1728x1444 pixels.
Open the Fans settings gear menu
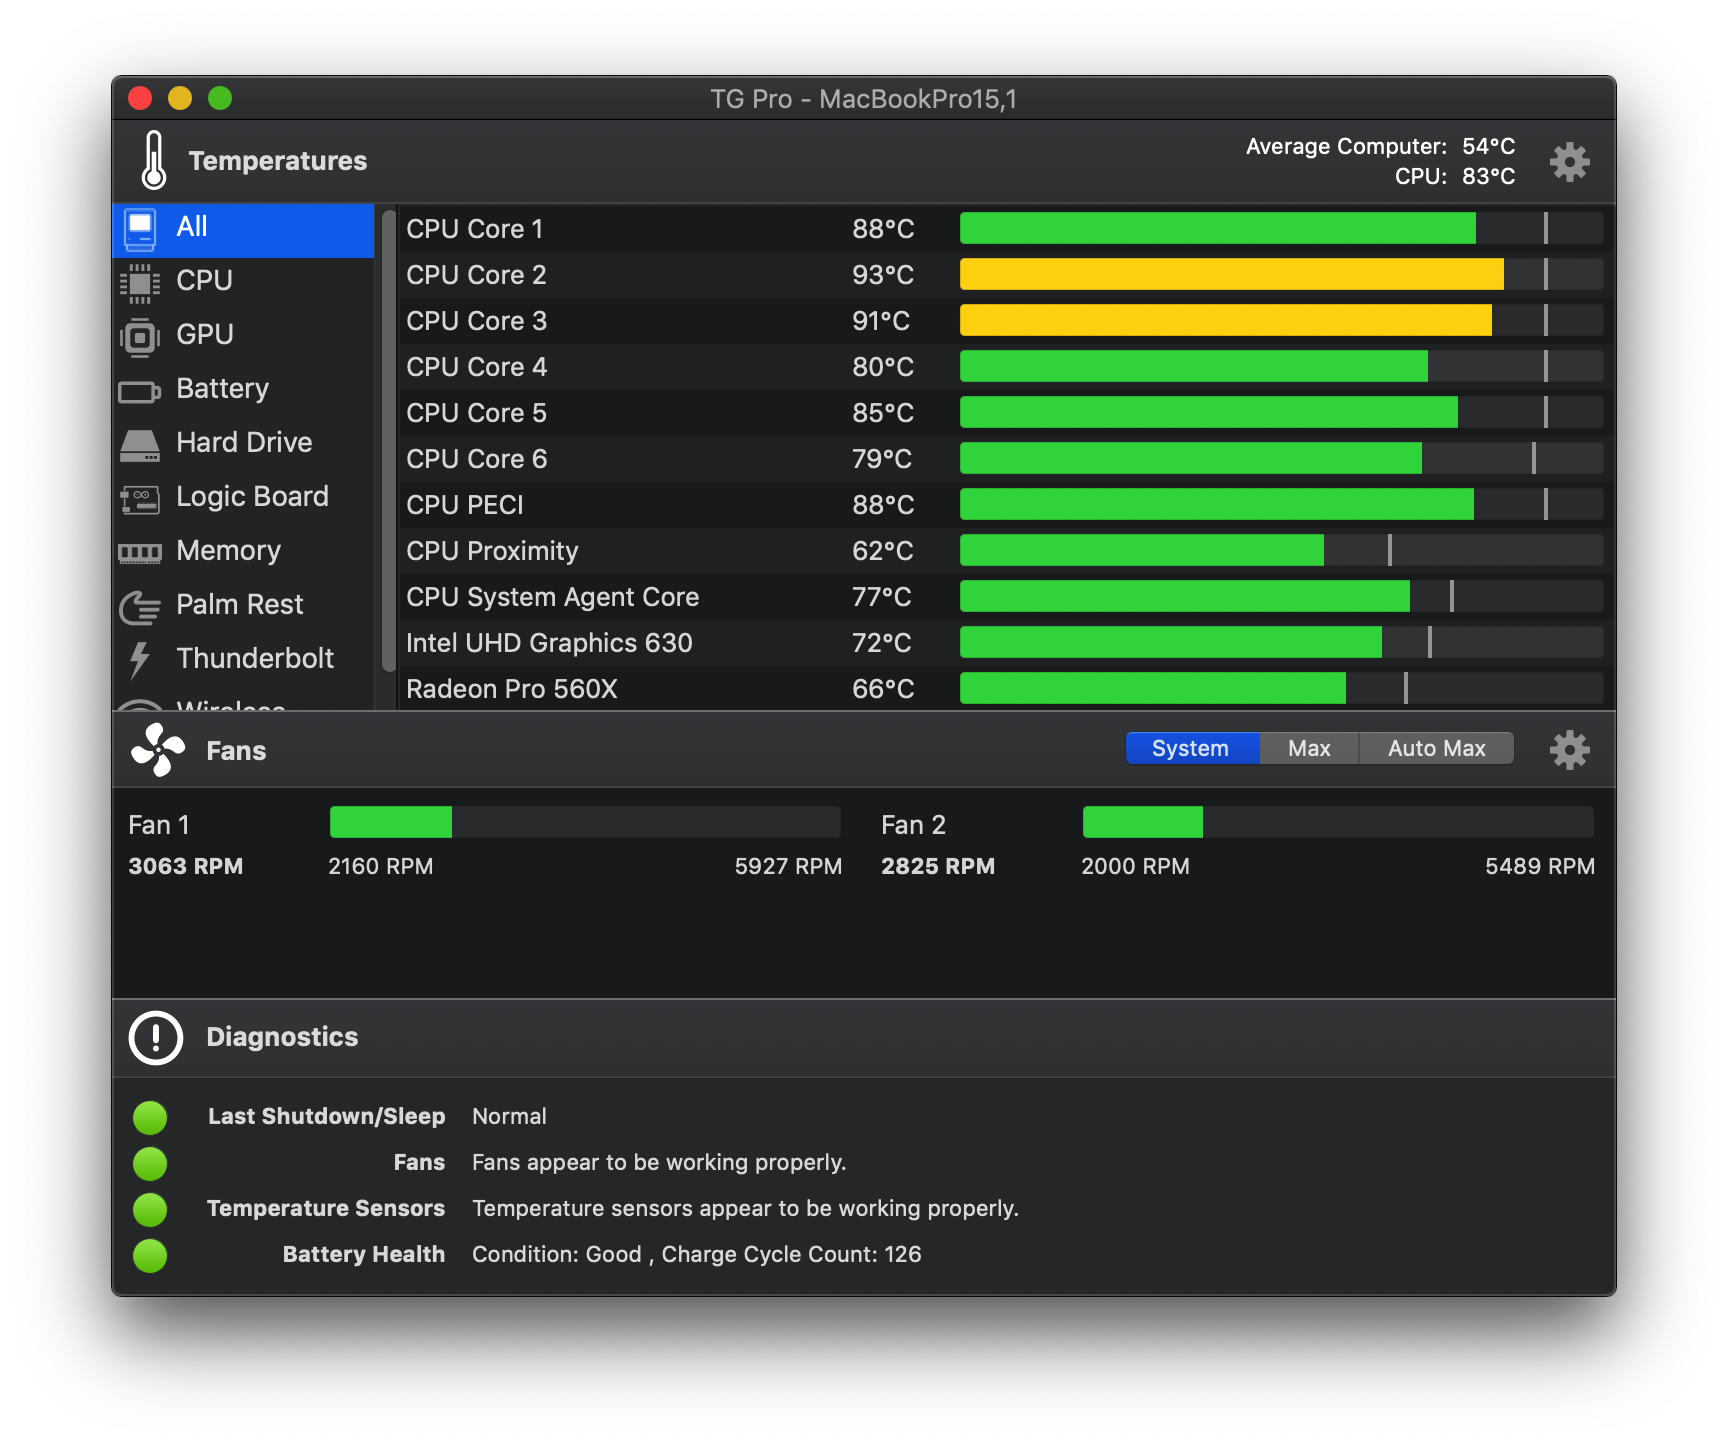pyautogui.click(x=1569, y=750)
